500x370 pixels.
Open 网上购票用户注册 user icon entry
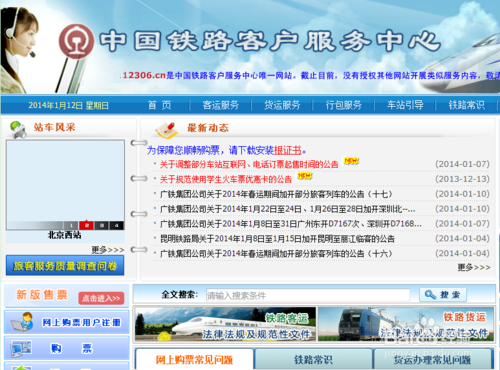[x=67, y=322]
